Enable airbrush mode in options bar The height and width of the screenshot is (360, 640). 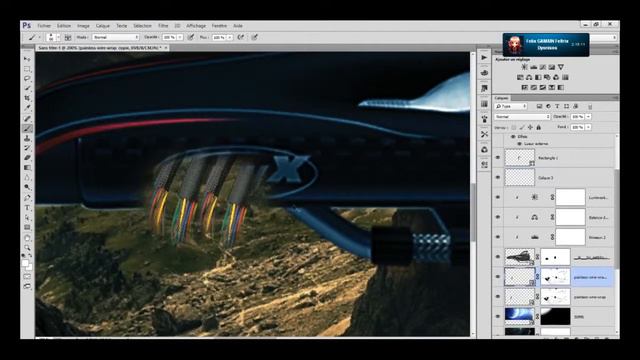(x=241, y=37)
